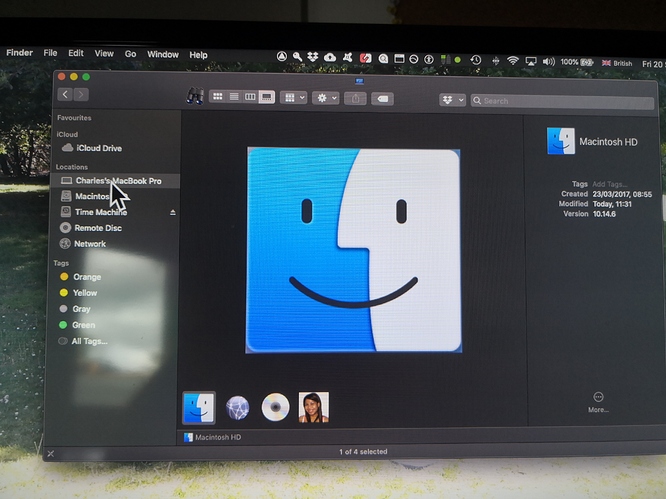
Task: Click the Share toolbar button
Action: 356,99
